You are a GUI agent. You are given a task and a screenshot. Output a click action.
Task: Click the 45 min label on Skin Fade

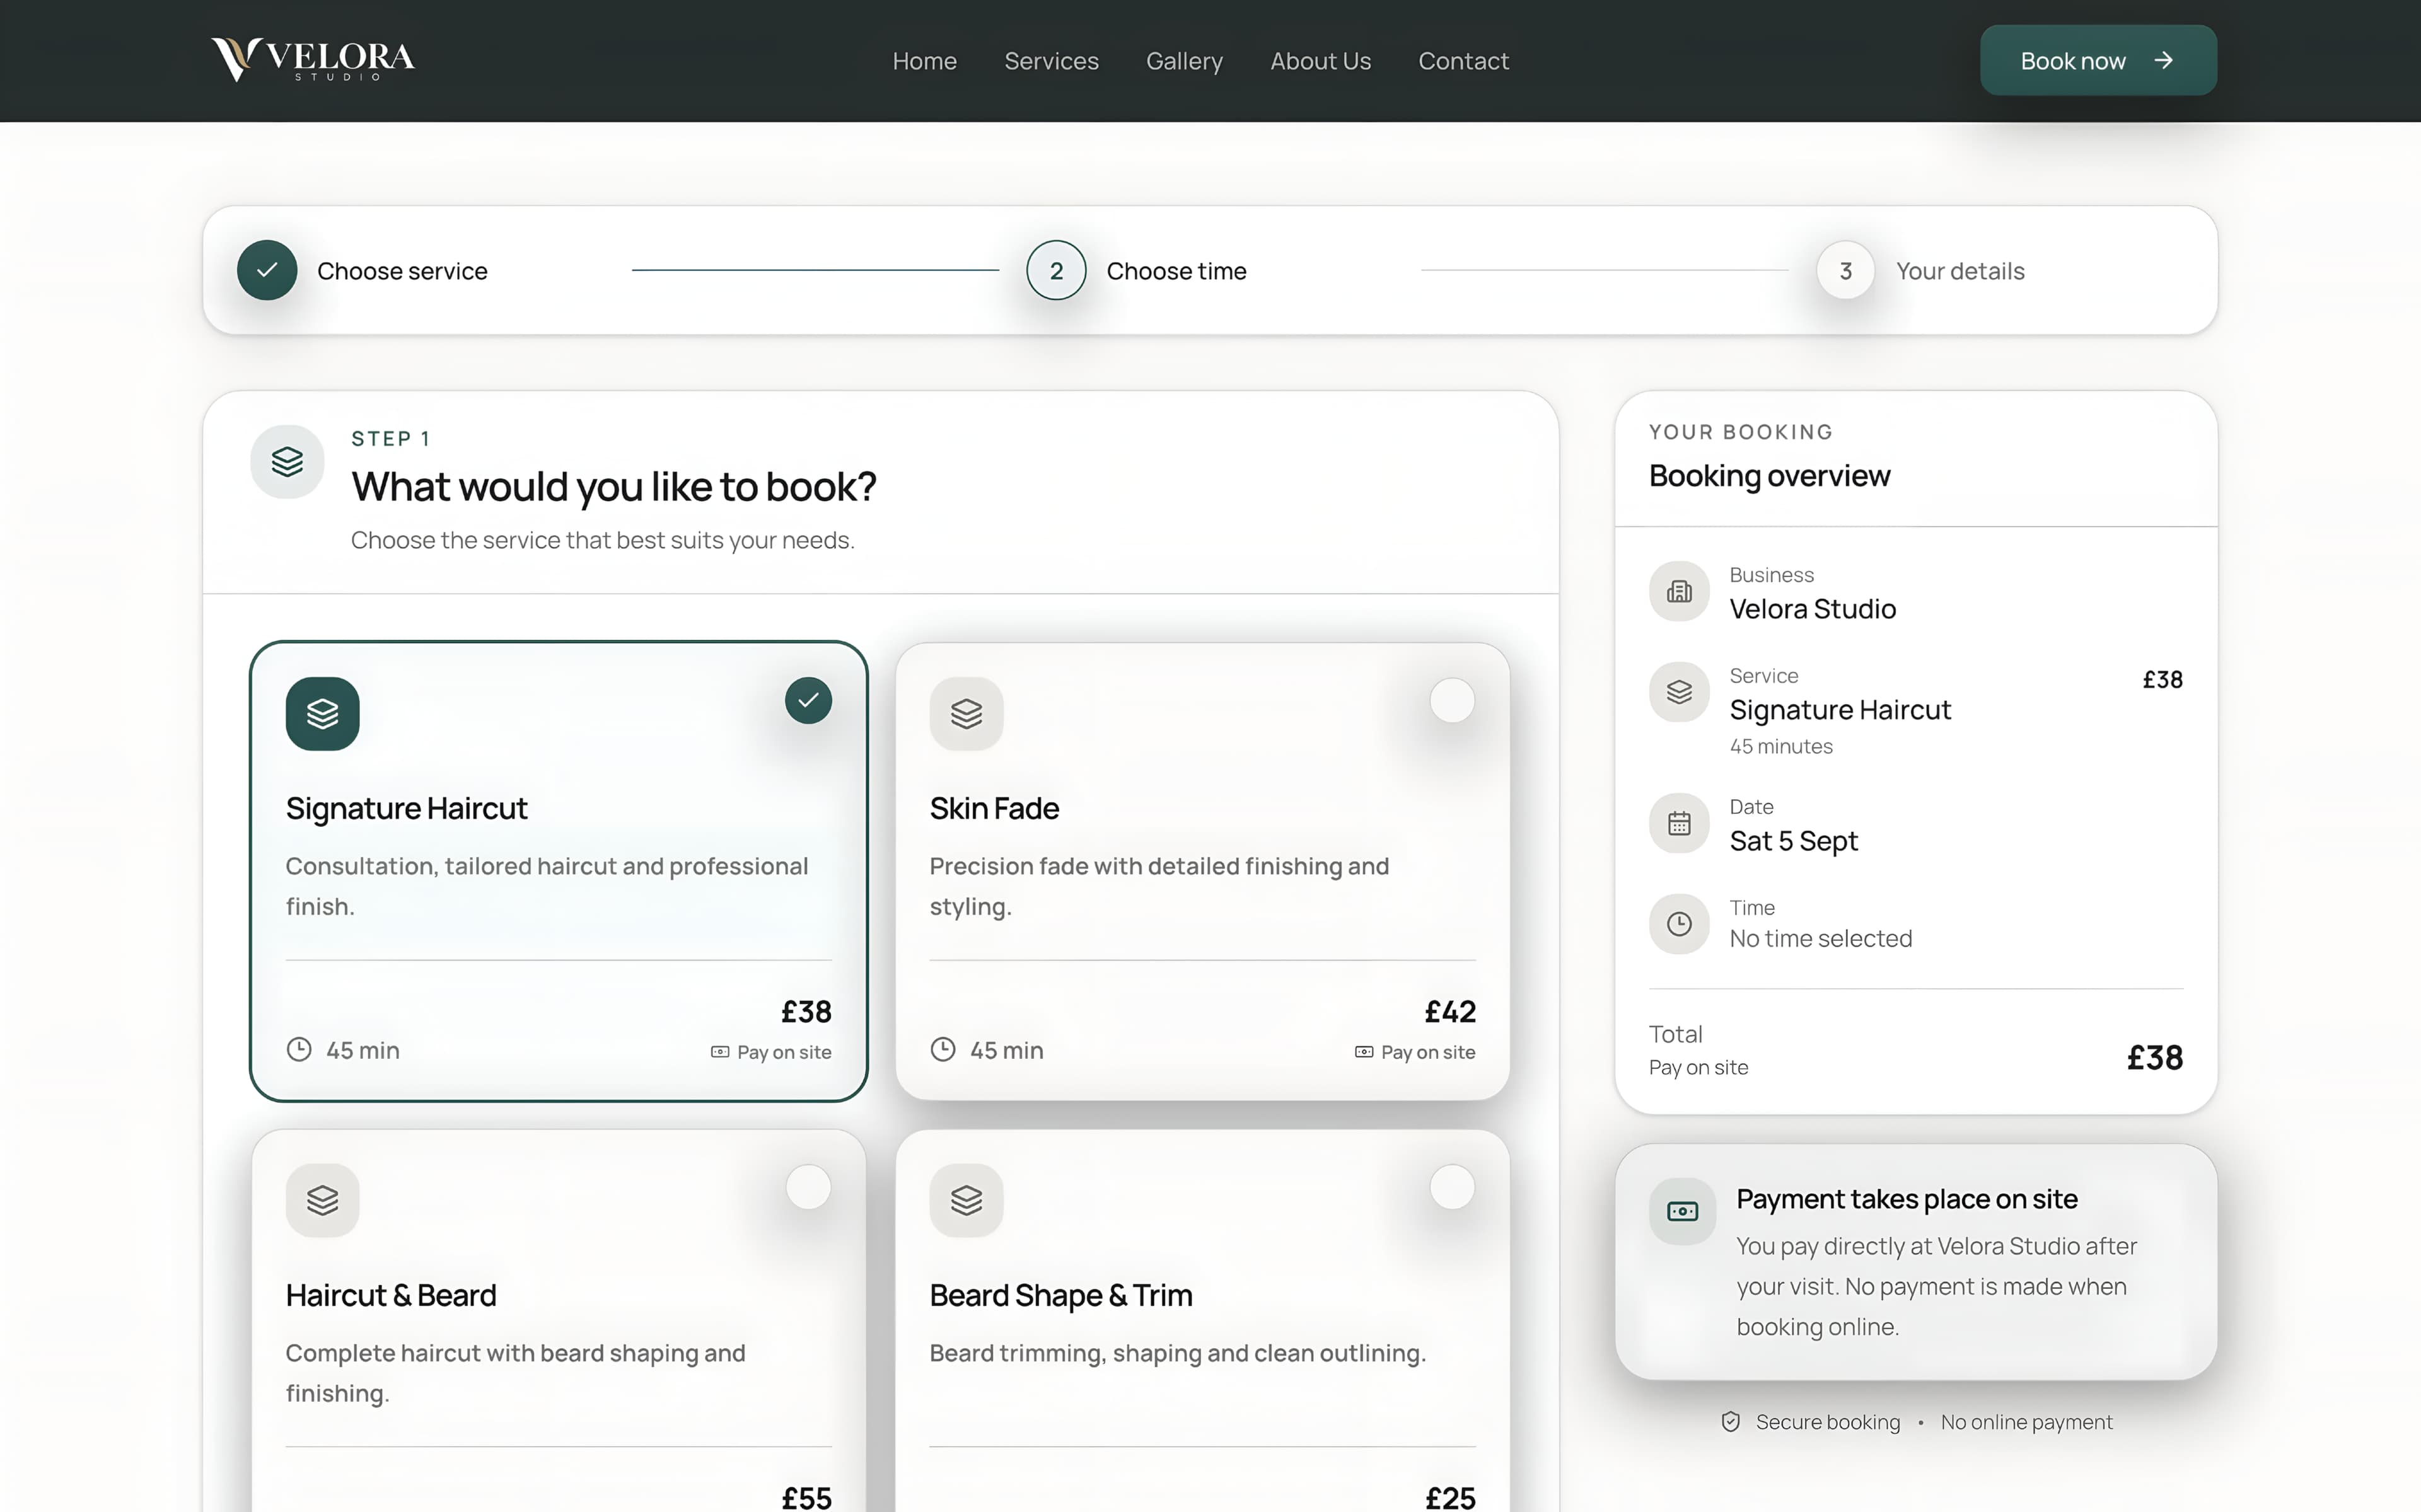coord(1006,1051)
